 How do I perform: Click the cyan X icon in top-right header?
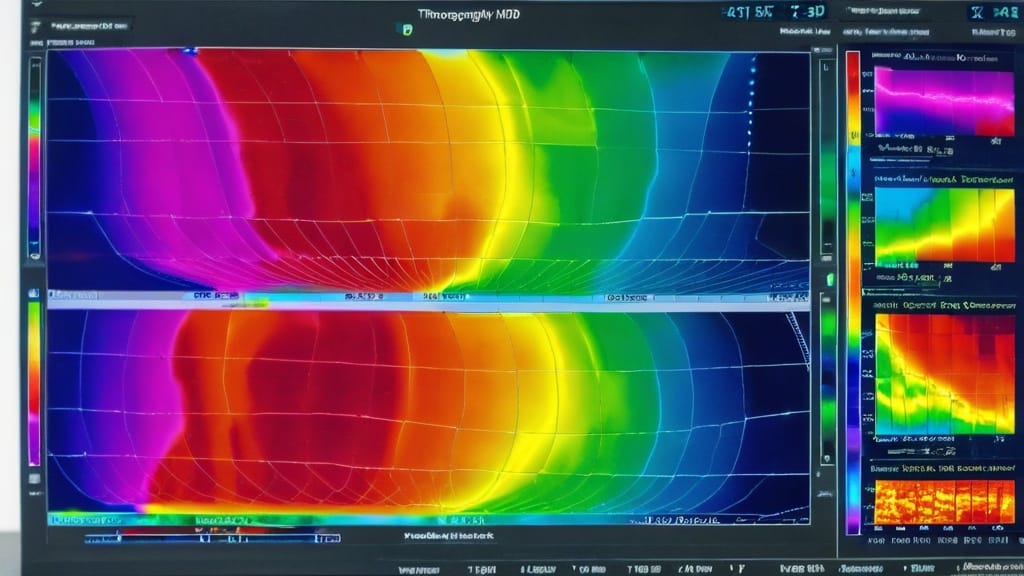977,13
